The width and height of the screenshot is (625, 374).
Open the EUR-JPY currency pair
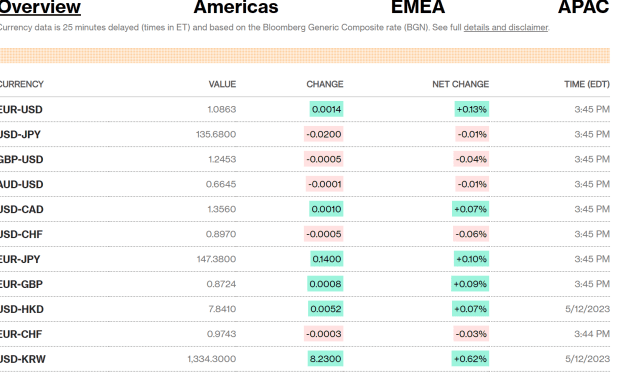click(20, 259)
